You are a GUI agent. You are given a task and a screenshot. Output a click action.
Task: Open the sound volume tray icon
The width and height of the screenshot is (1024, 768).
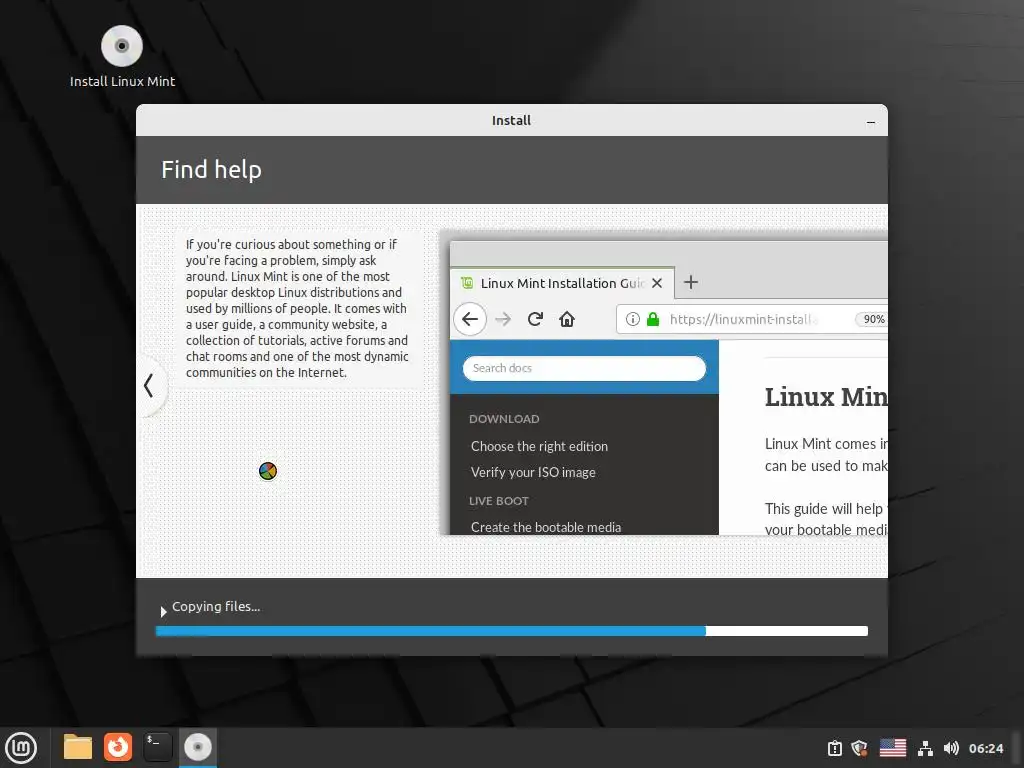tap(952, 748)
